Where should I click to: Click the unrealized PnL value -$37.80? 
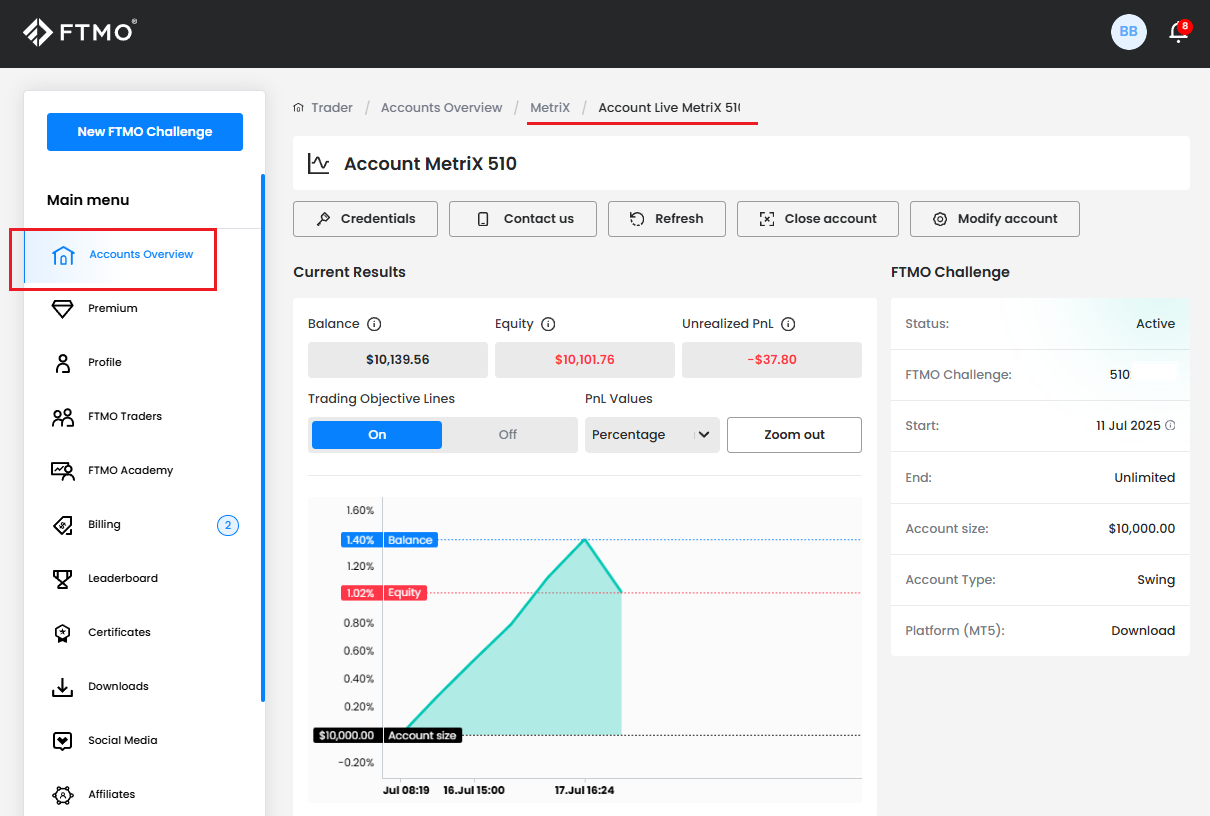772,360
